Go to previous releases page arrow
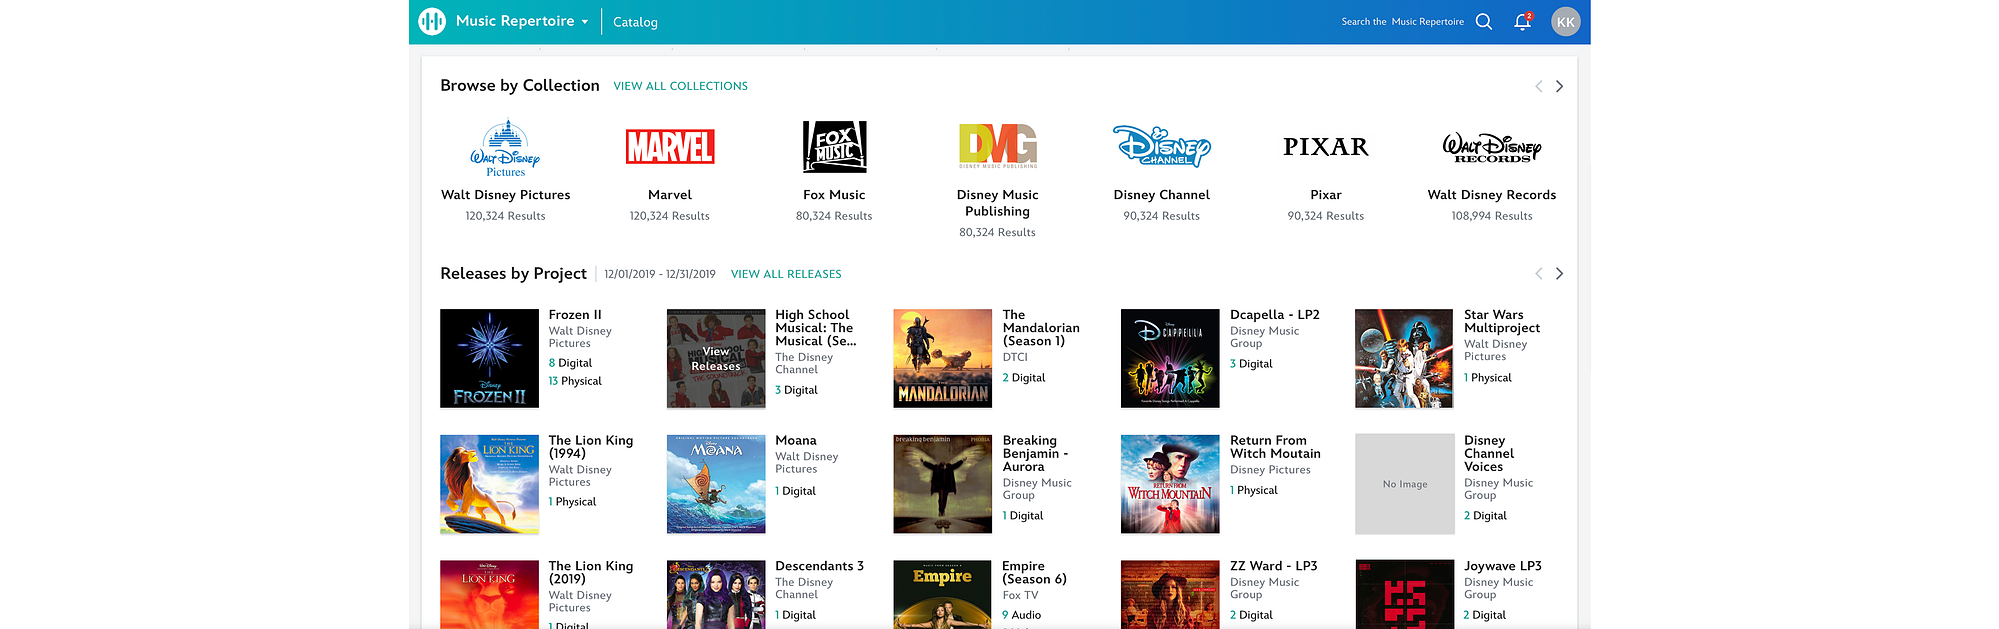The width and height of the screenshot is (1999, 629). (1539, 274)
